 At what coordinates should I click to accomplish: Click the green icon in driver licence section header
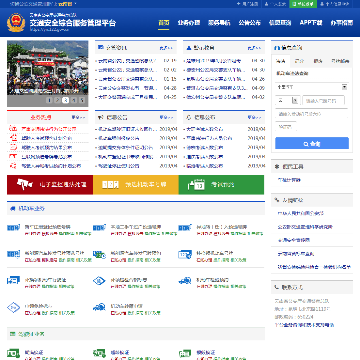click(x=13, y=334)
